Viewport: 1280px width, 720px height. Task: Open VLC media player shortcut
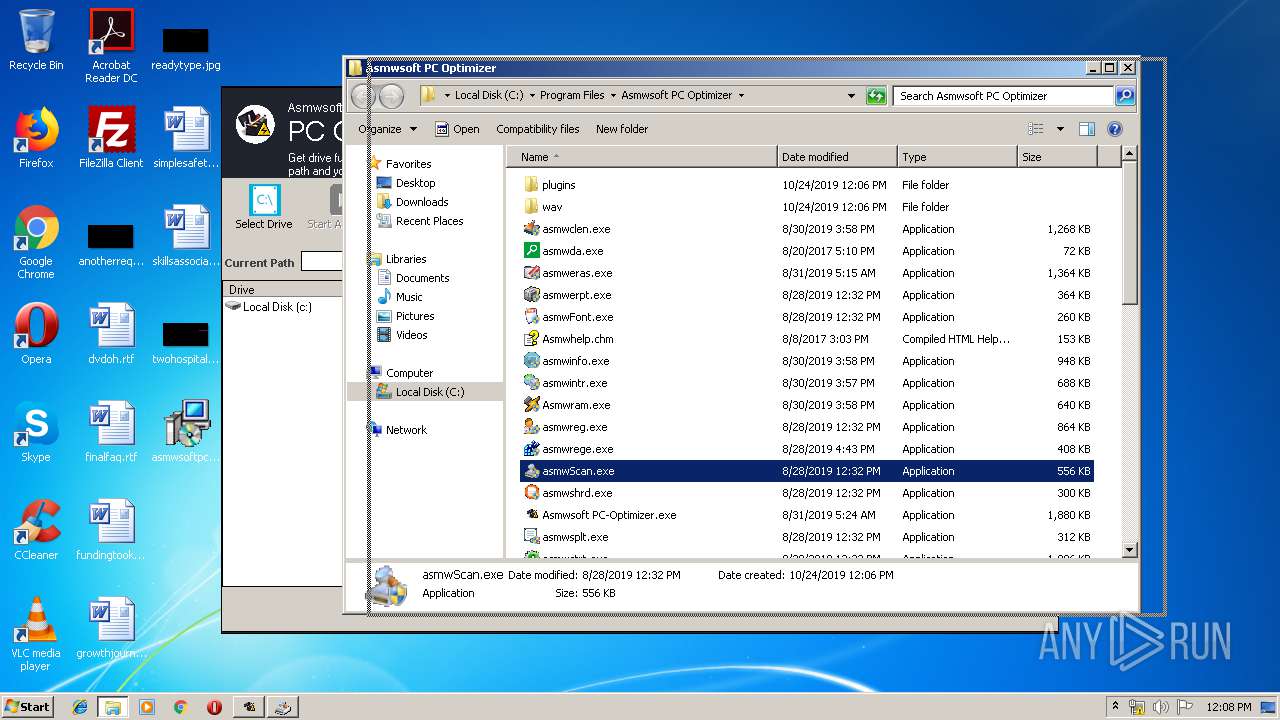click(x=36, y=634)
